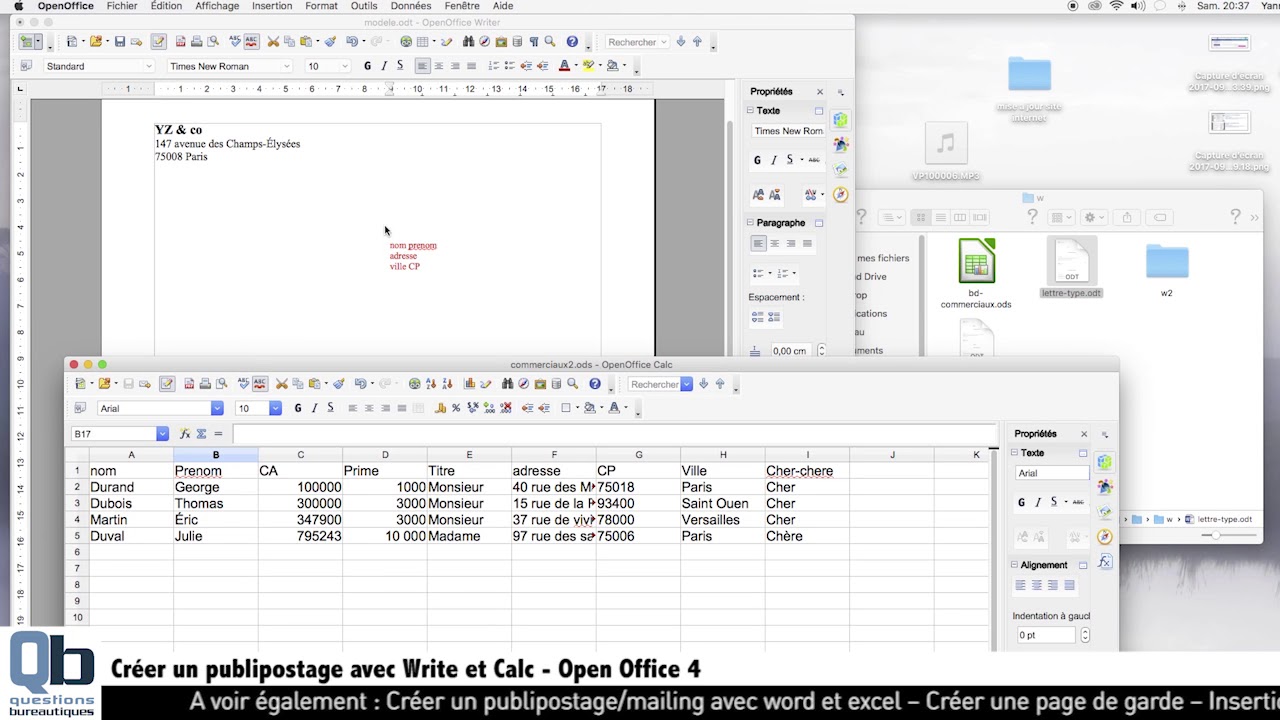Toggle edit file mode in Calc toolbar
1280x720 pixels.
tap(167, 384)
